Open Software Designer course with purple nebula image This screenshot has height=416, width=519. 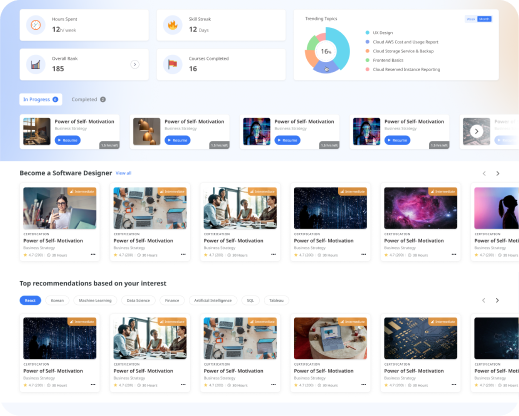[x=421, y=208]
